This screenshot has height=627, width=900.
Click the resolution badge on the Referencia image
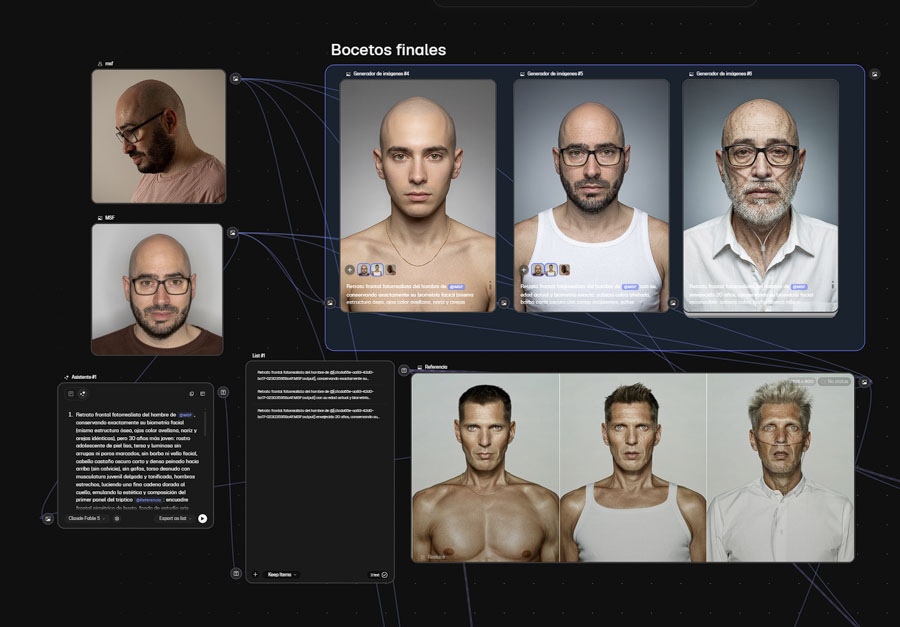pyautogui.click(x=801, y=381)
